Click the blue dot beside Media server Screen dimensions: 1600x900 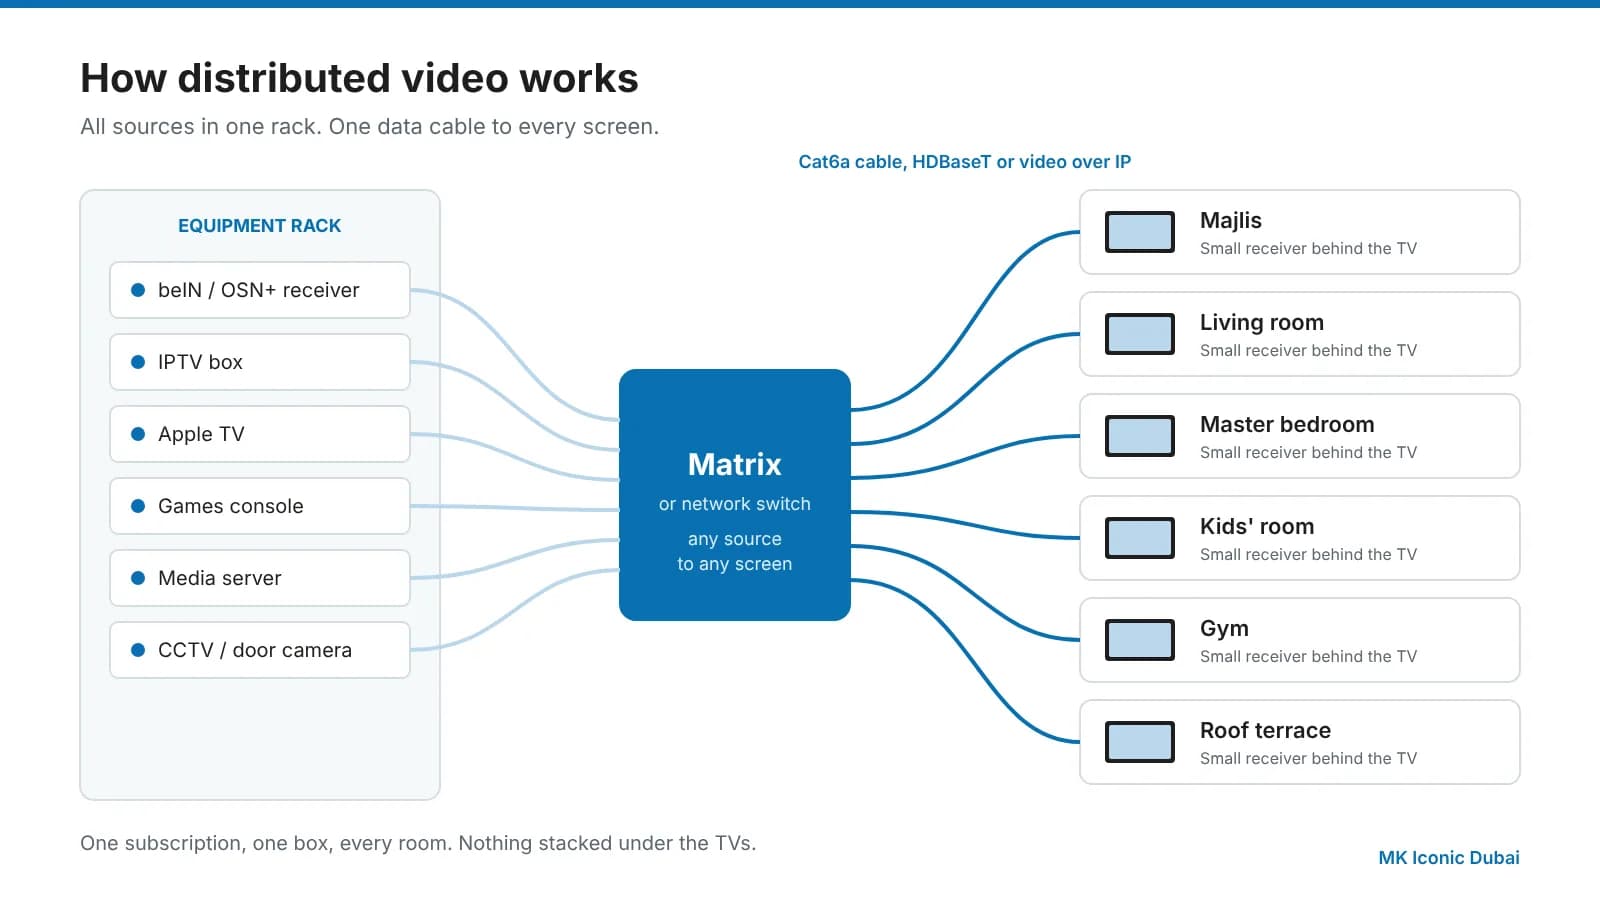point(138,578)
